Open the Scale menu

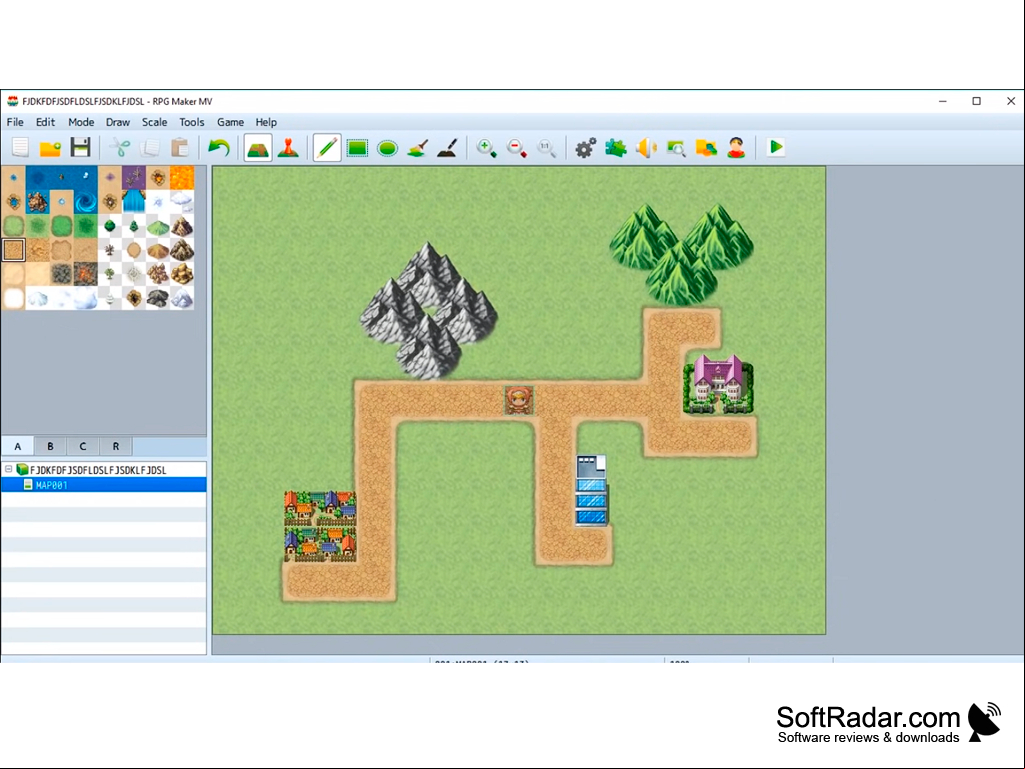tap(154, 122)
